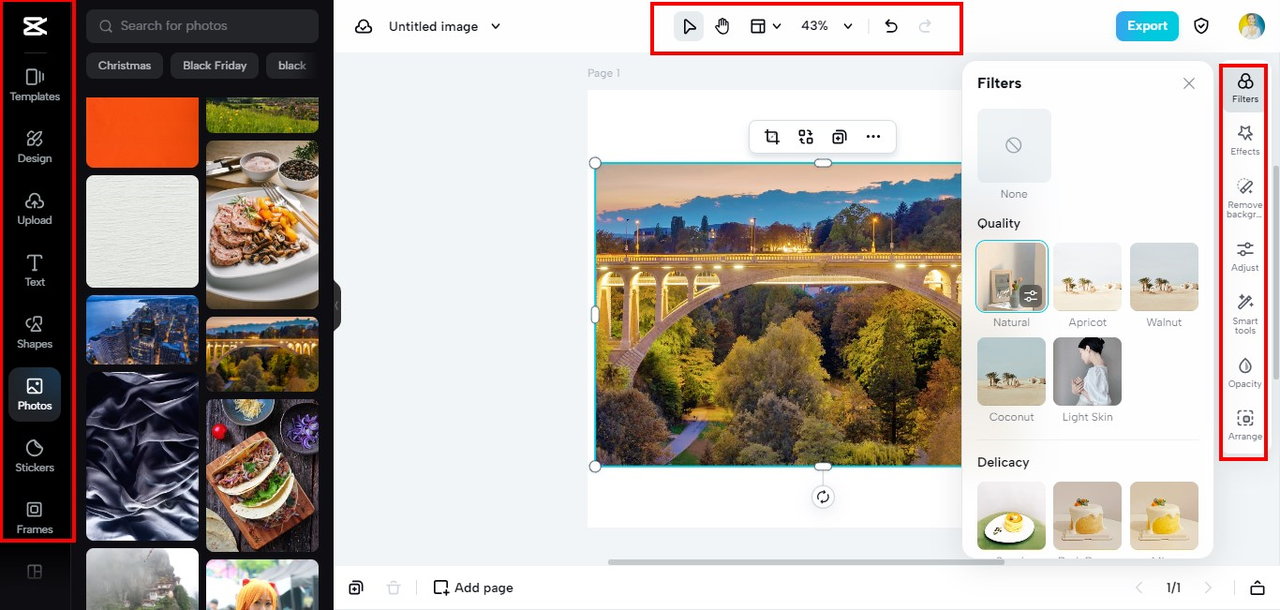Redo the last undone action
1280x610 pixels.
point(925,27)
